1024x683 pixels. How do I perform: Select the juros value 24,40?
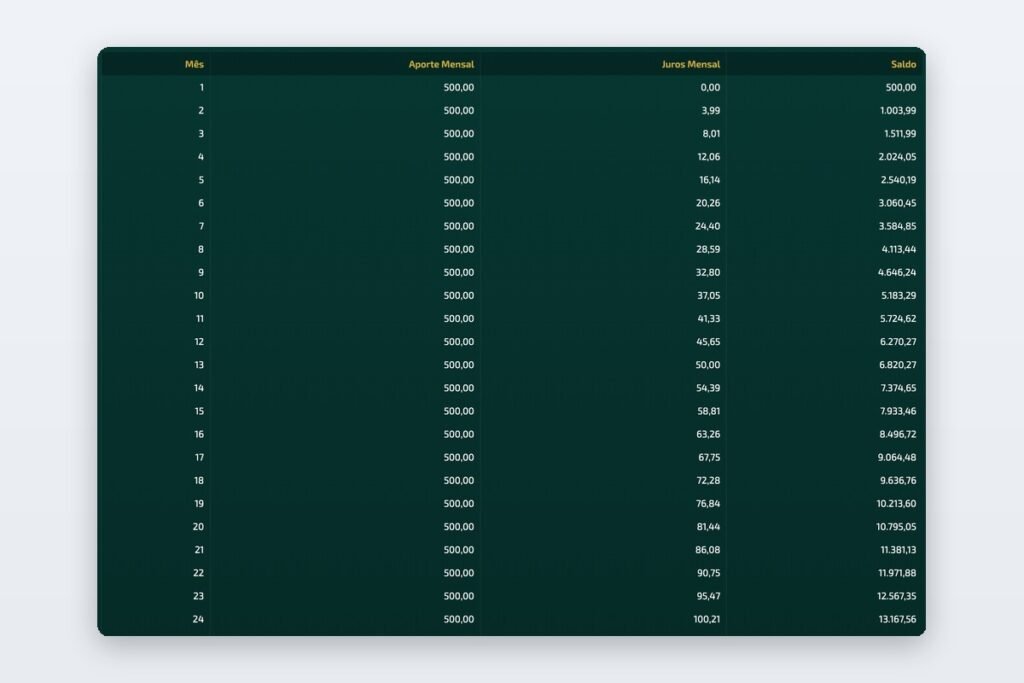708,226
